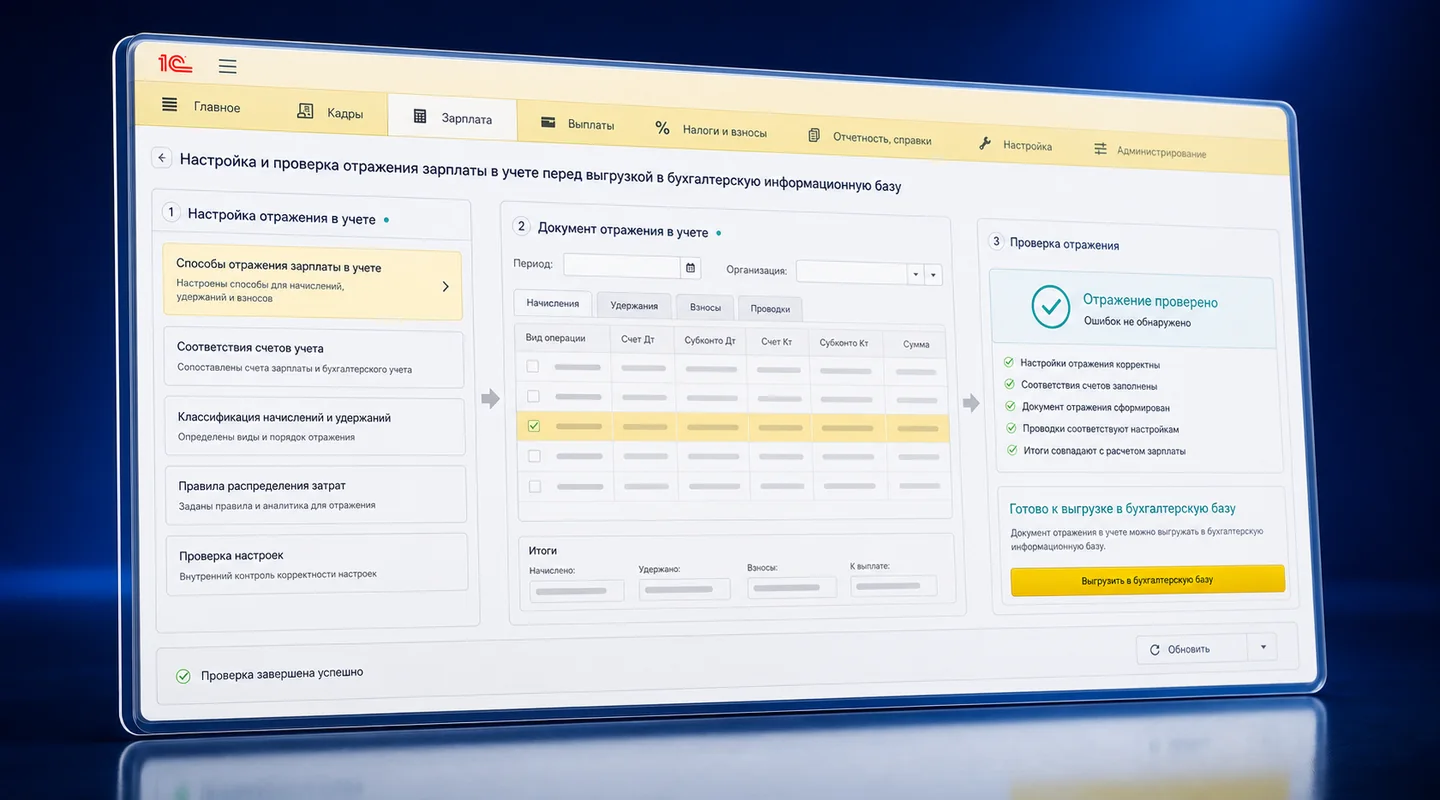Click into the Период input field
Image resolution: width=1440 pixels, height=800 pixels.
click(622, 266)
